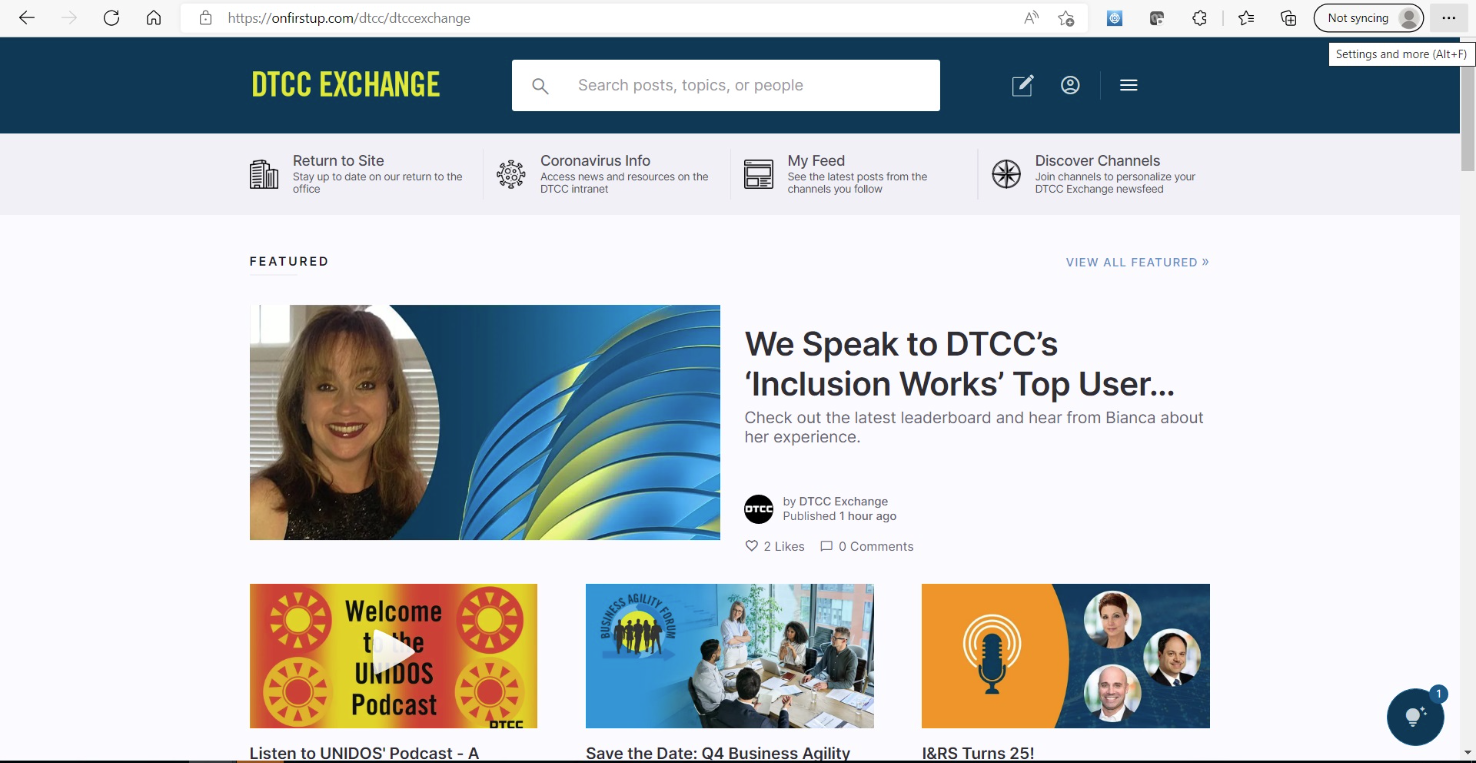Screen dimensions: 1476x763
Task: Reload the page with refresh icon
Action: click(111, 18)
